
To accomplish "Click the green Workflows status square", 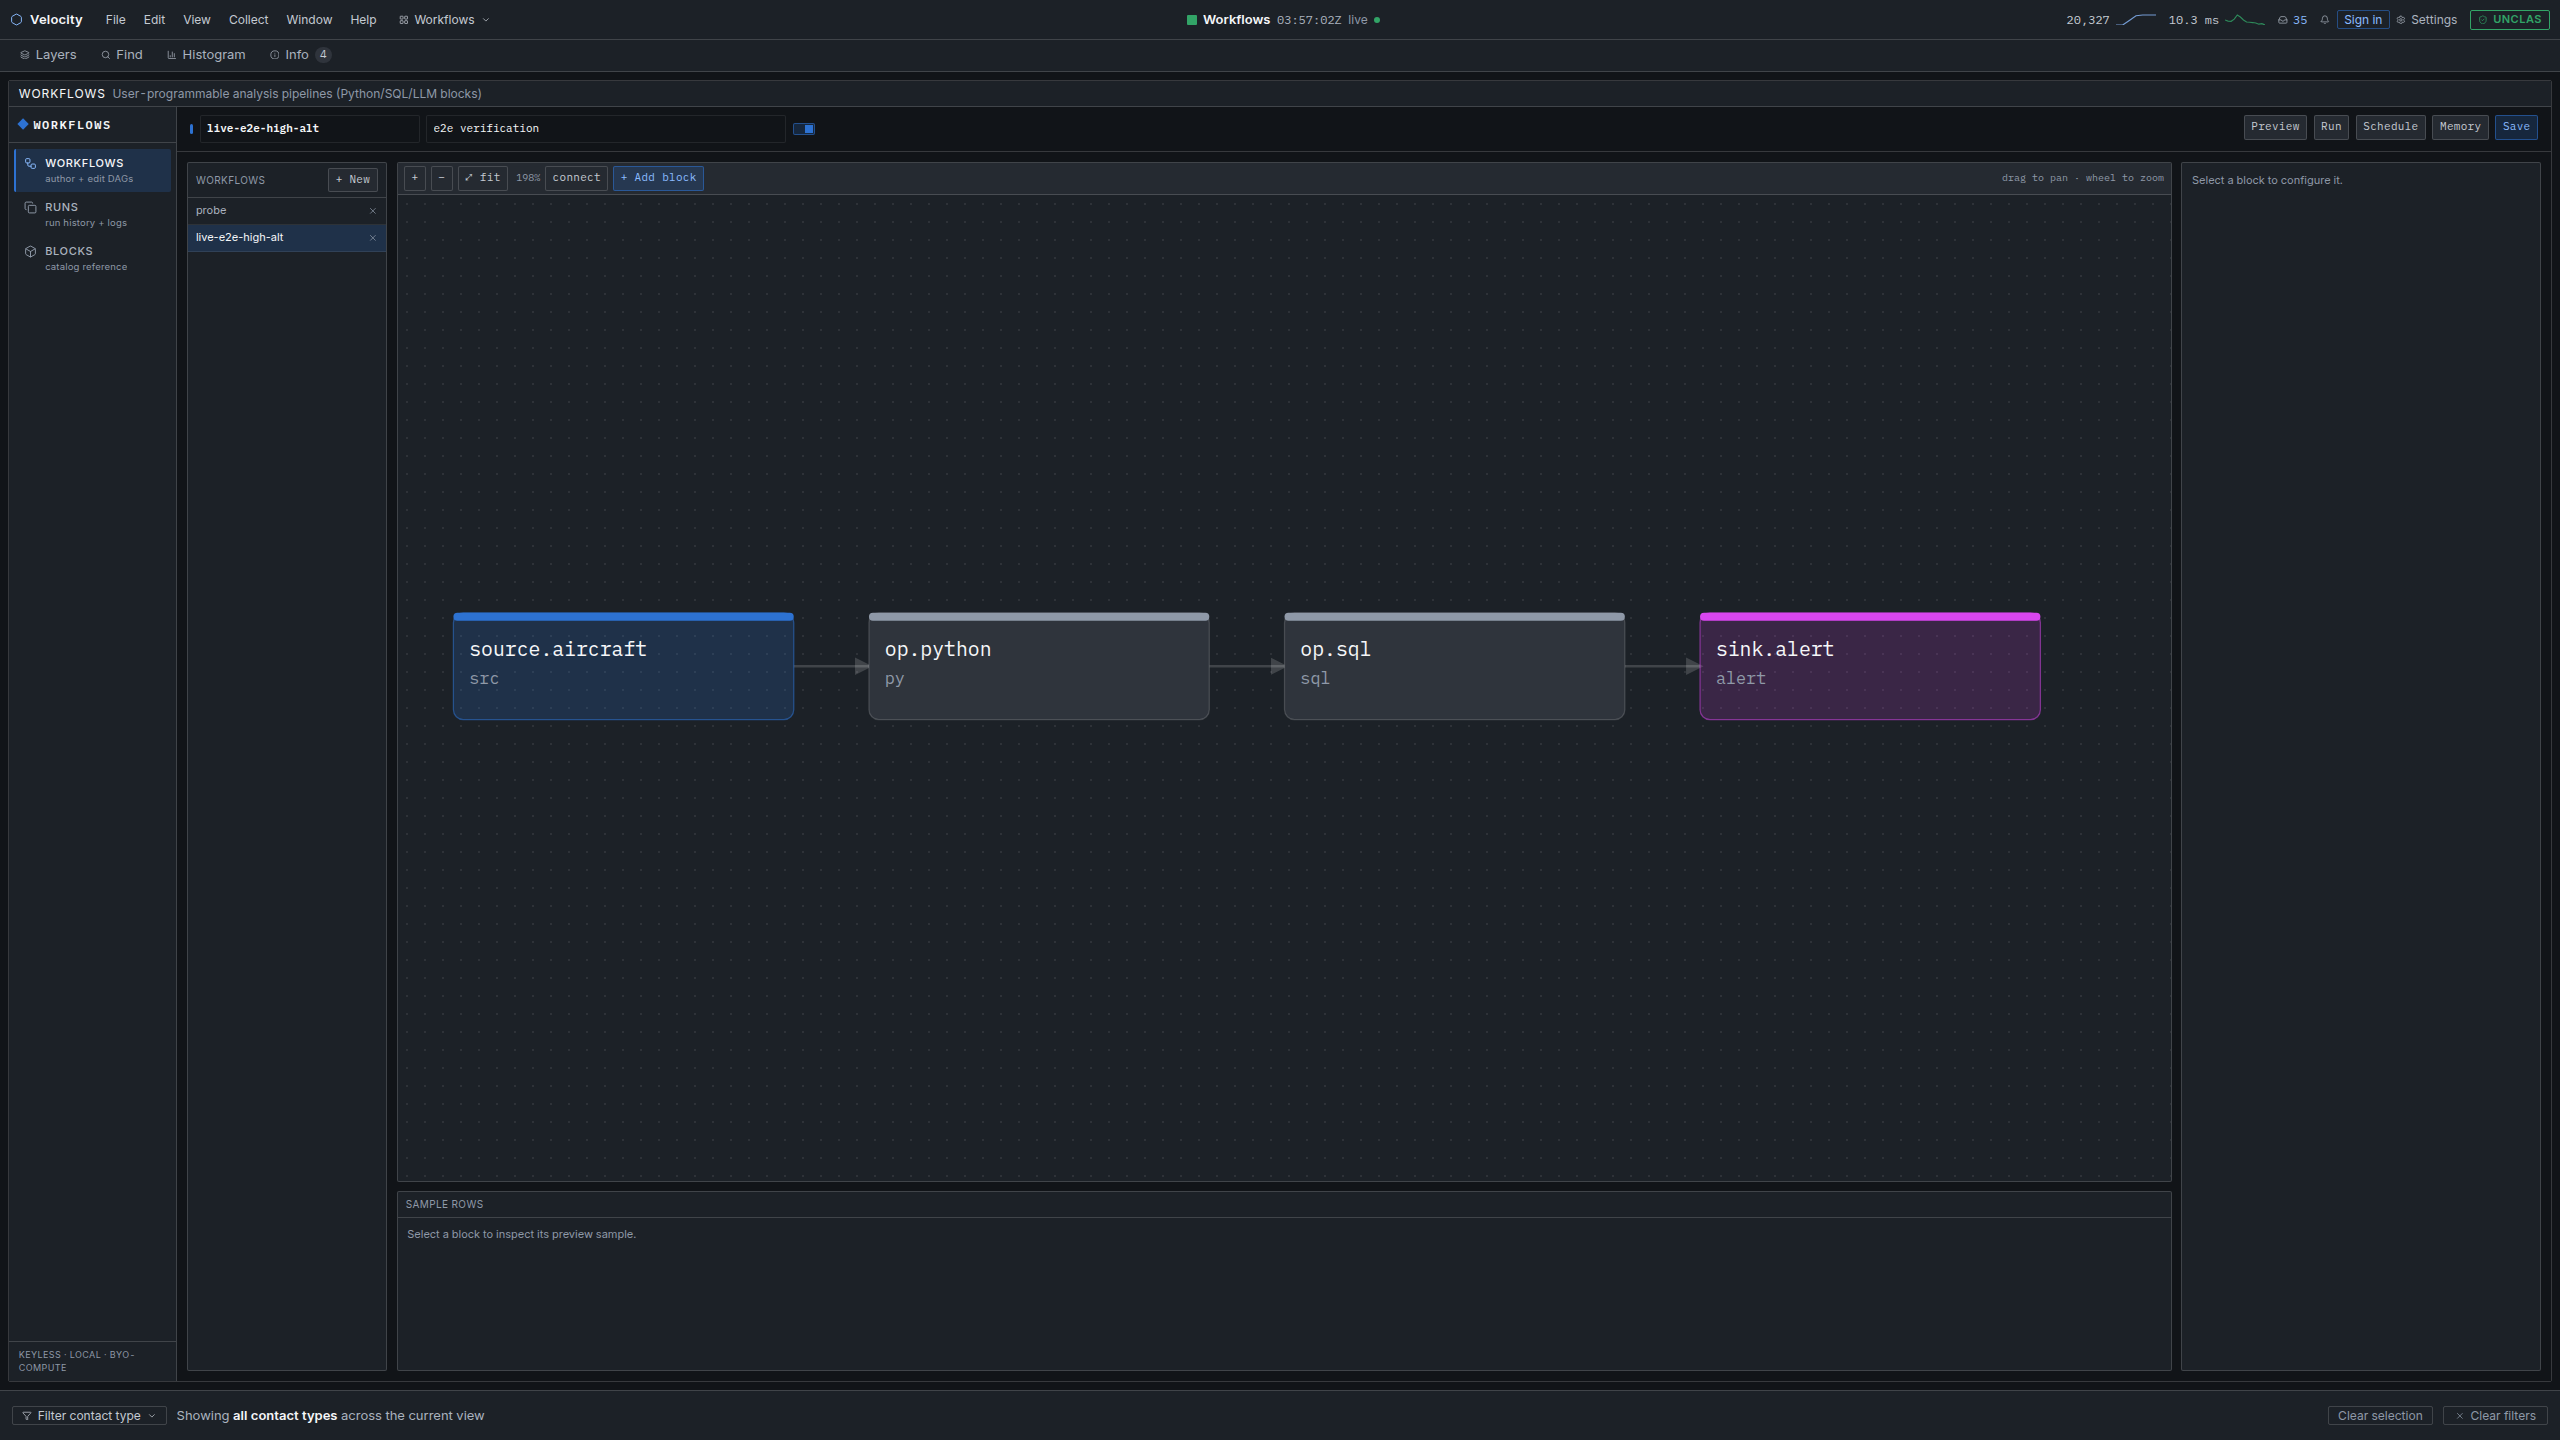I will pos(1192,20).
